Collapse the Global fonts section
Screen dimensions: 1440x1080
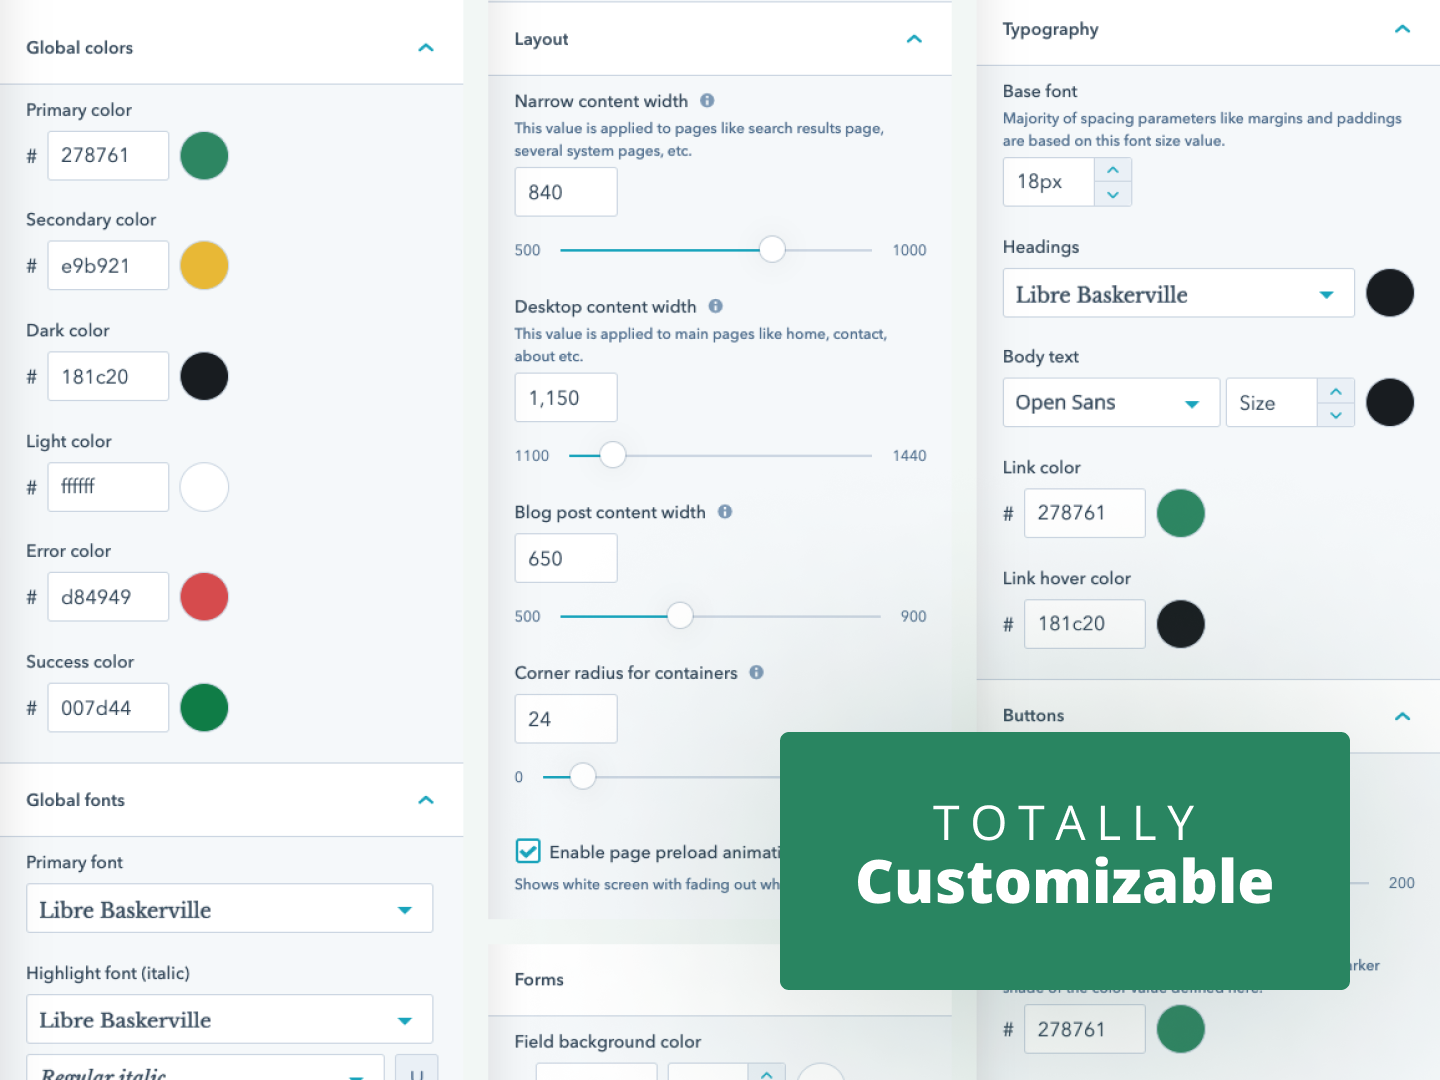pyautogui.click(x=426, y=800)
